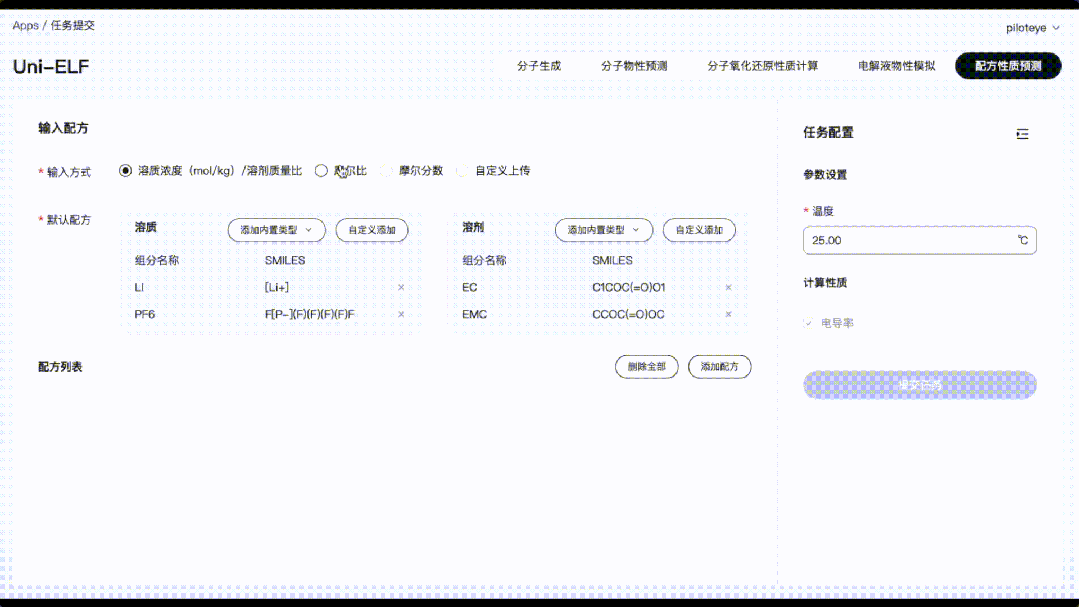The width and height of the screenshot is (1079, 607).
Task: Delete the EMC solvent row
Action: [727, 313]
